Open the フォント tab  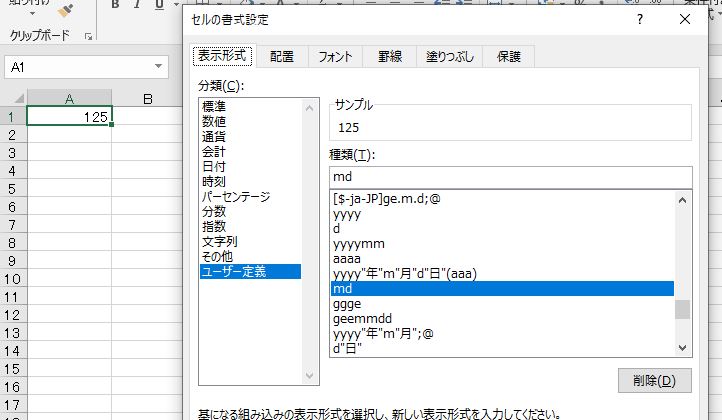point(335,57)
